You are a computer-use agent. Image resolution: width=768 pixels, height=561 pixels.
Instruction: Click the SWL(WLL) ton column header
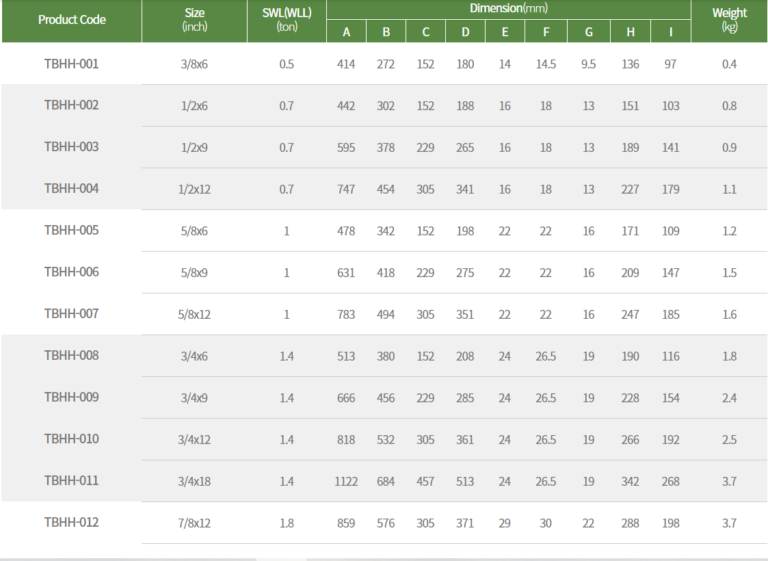point(286,20)
